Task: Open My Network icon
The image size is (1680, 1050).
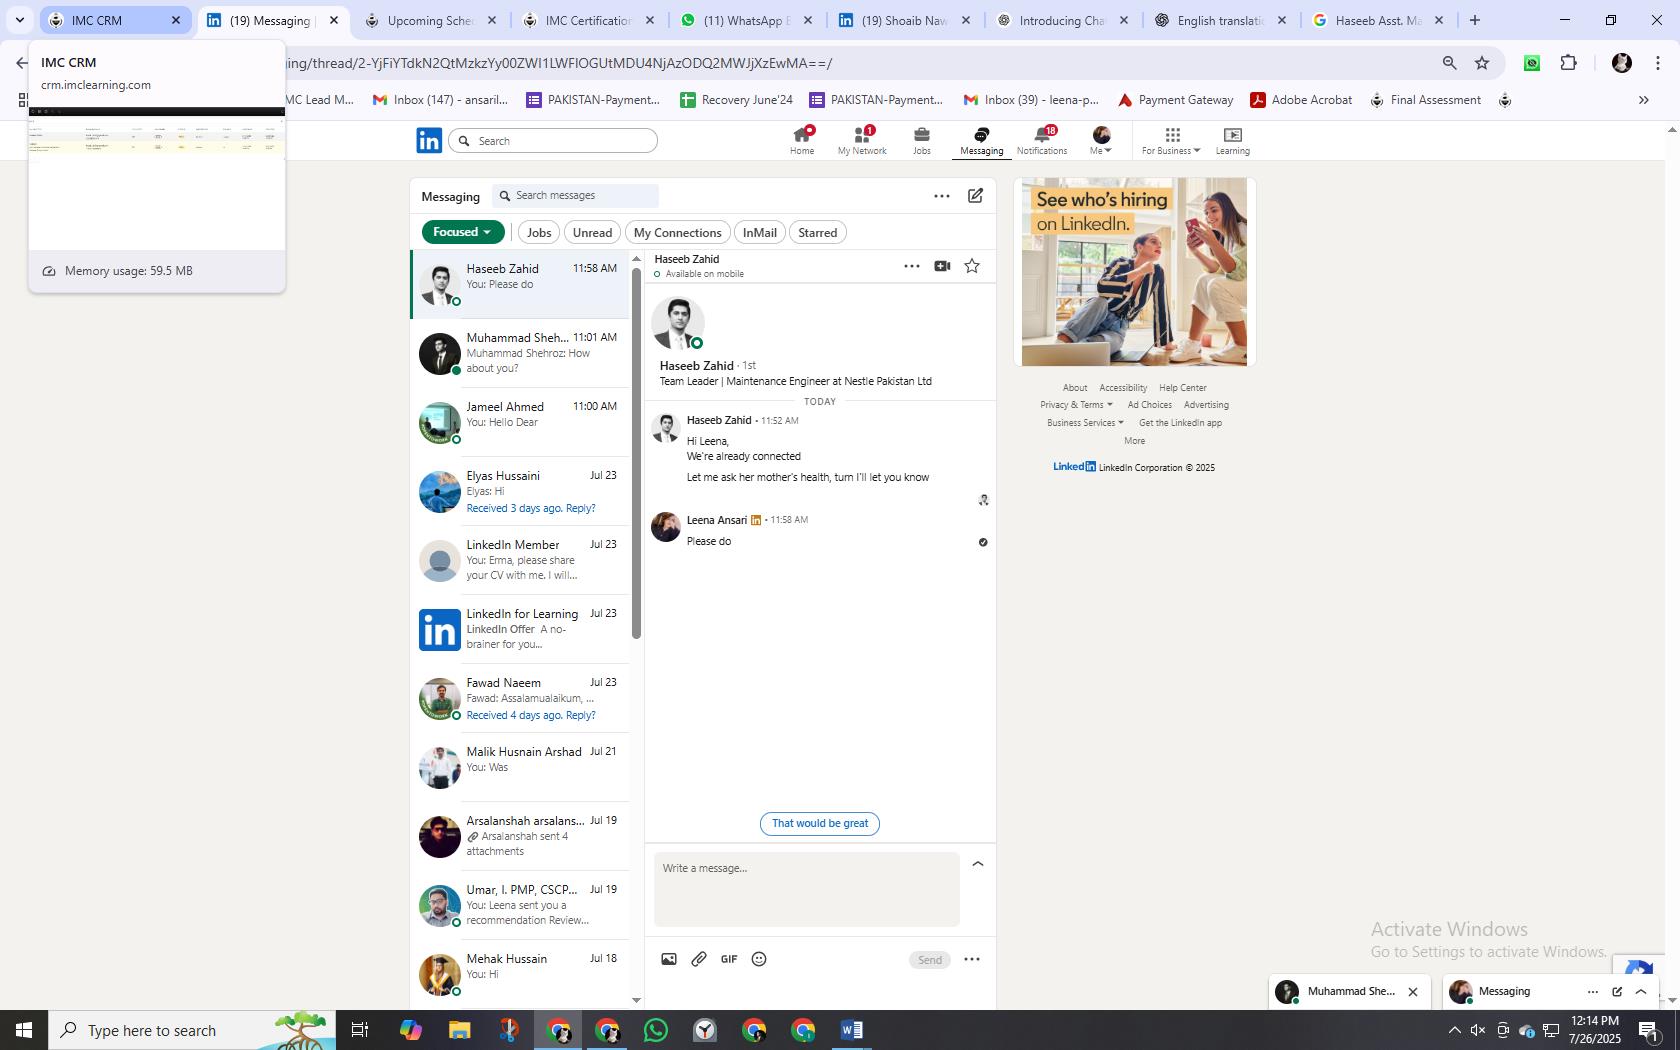Action: pyautogui.click(x=862, y=140)
